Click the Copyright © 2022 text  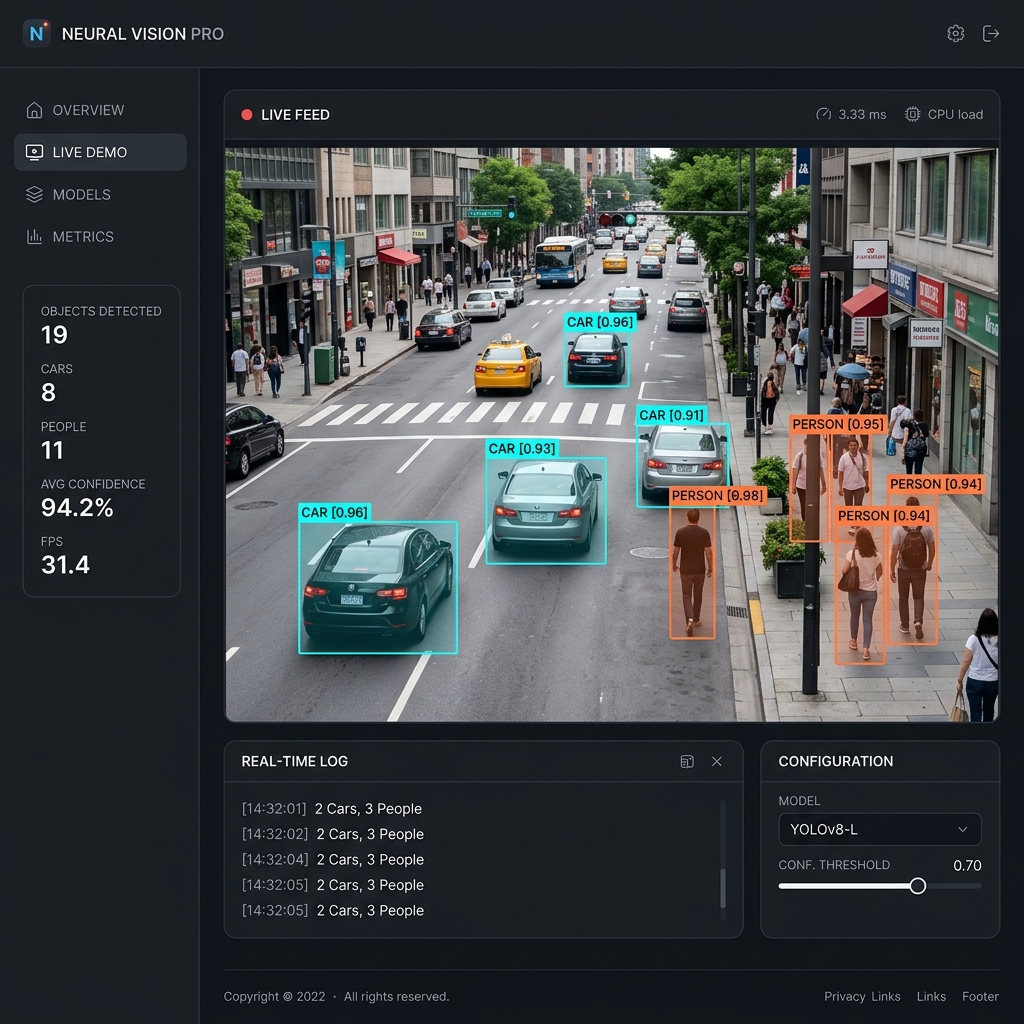point(274,997)
